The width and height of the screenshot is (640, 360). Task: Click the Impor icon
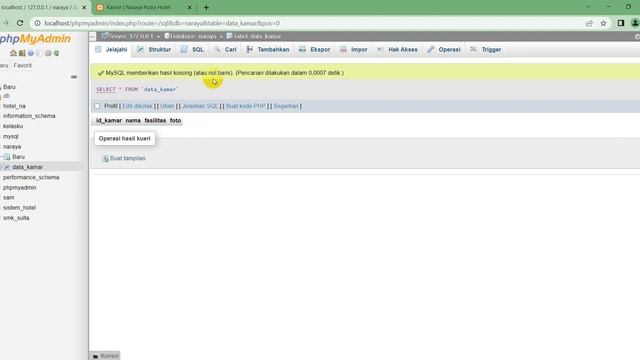343,49
